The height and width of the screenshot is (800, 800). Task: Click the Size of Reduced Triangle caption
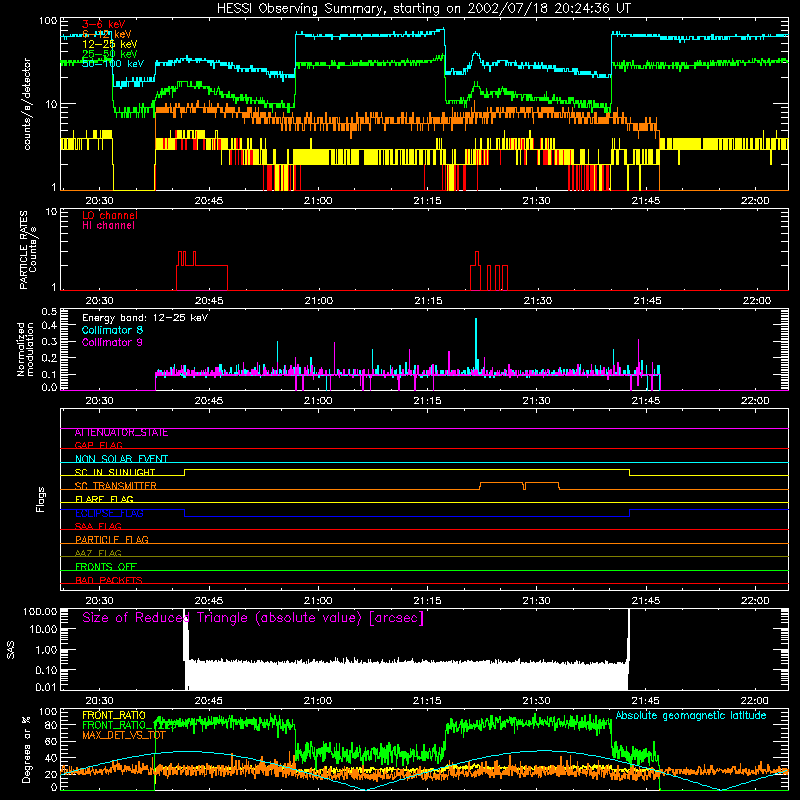(x=253, y=618)
